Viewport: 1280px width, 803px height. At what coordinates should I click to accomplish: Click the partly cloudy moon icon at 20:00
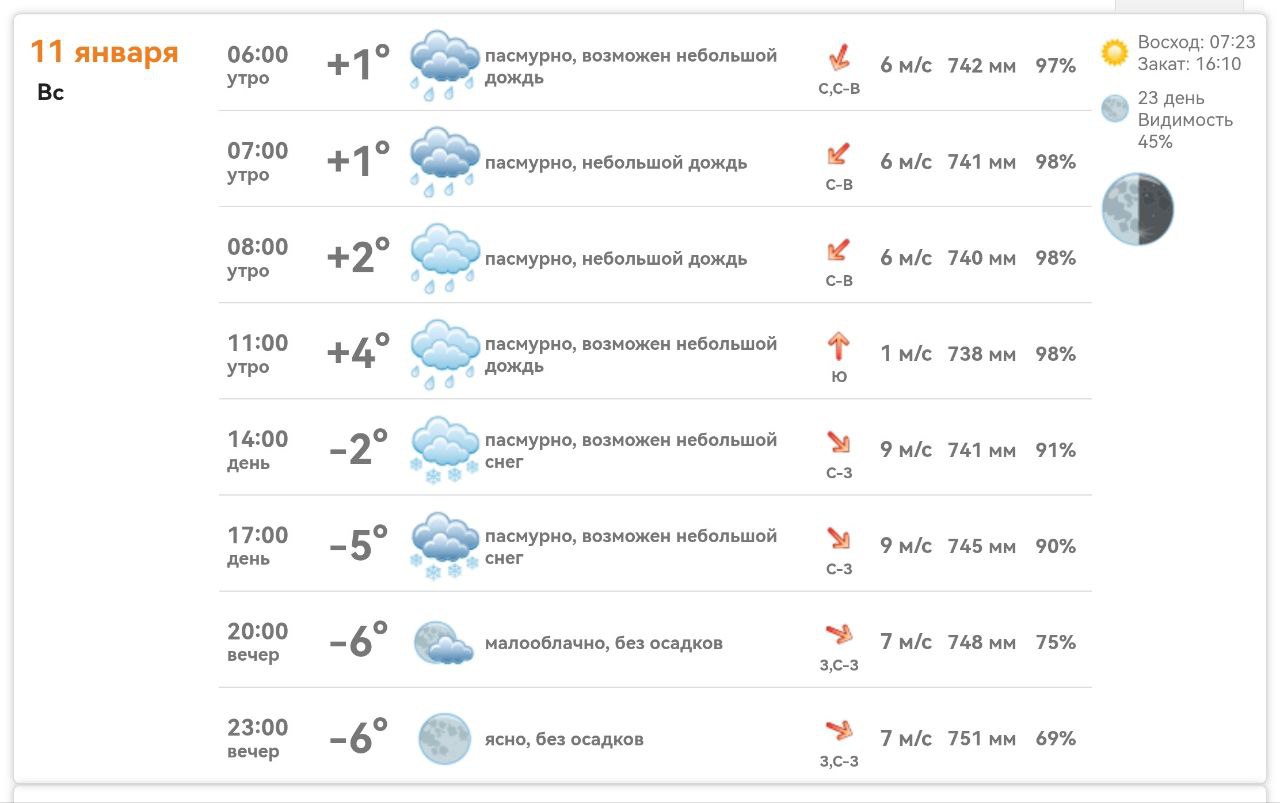[x=443, y=642]
